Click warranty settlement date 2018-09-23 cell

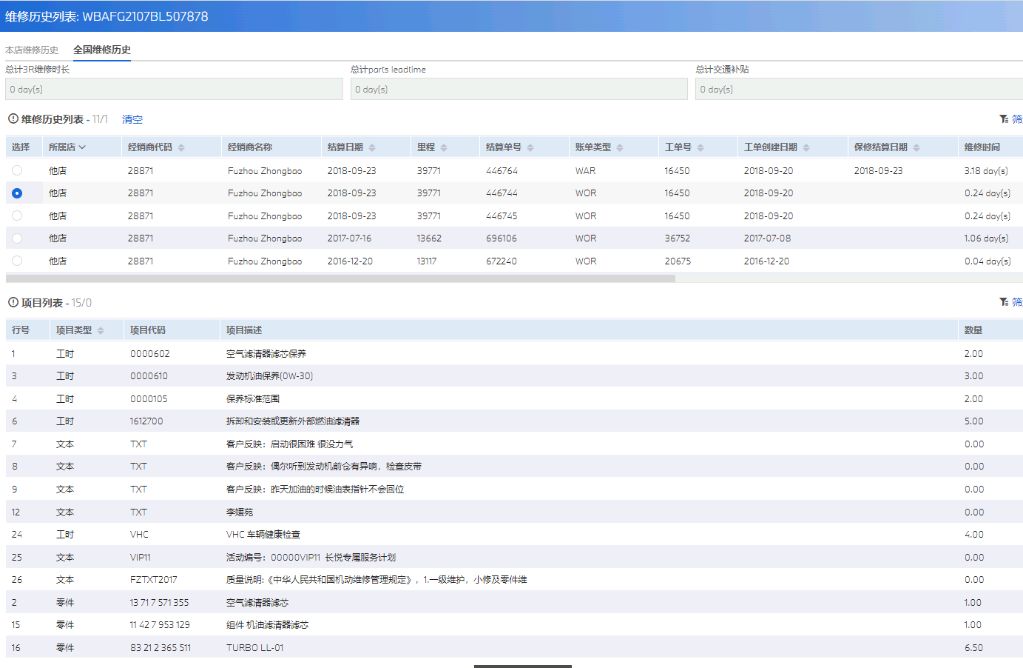[878, 171]
